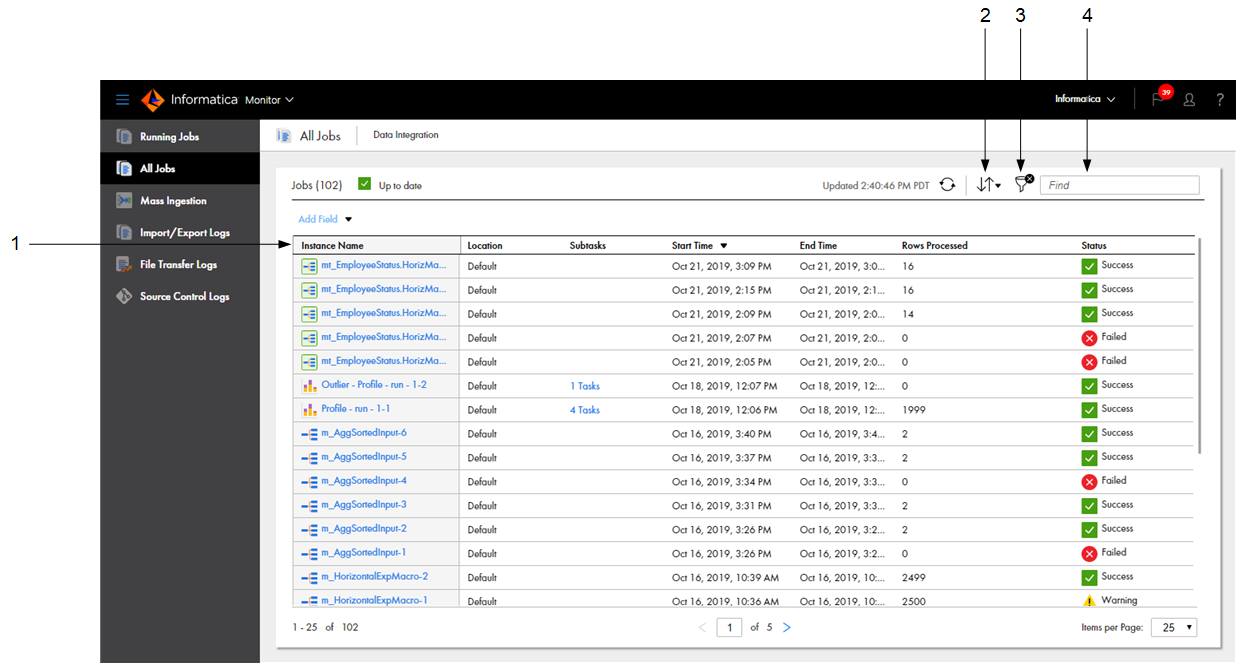
Task: Open the Add Field dropdown
Action: point(325,219)
